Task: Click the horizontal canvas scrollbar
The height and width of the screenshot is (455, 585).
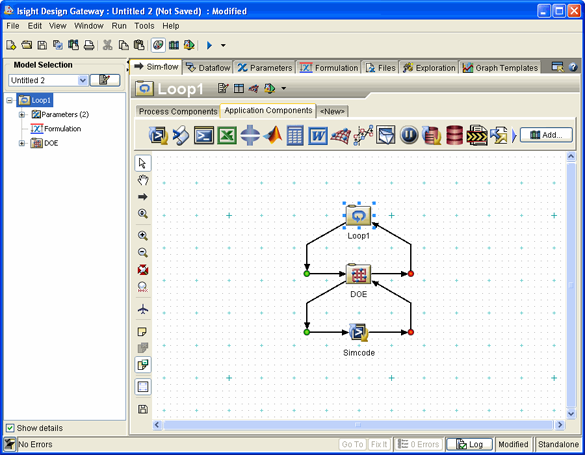Action: click(x=358, y=425)
